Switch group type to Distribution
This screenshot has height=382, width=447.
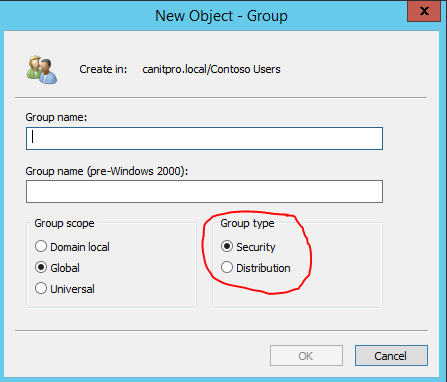(x=255, y=268)
